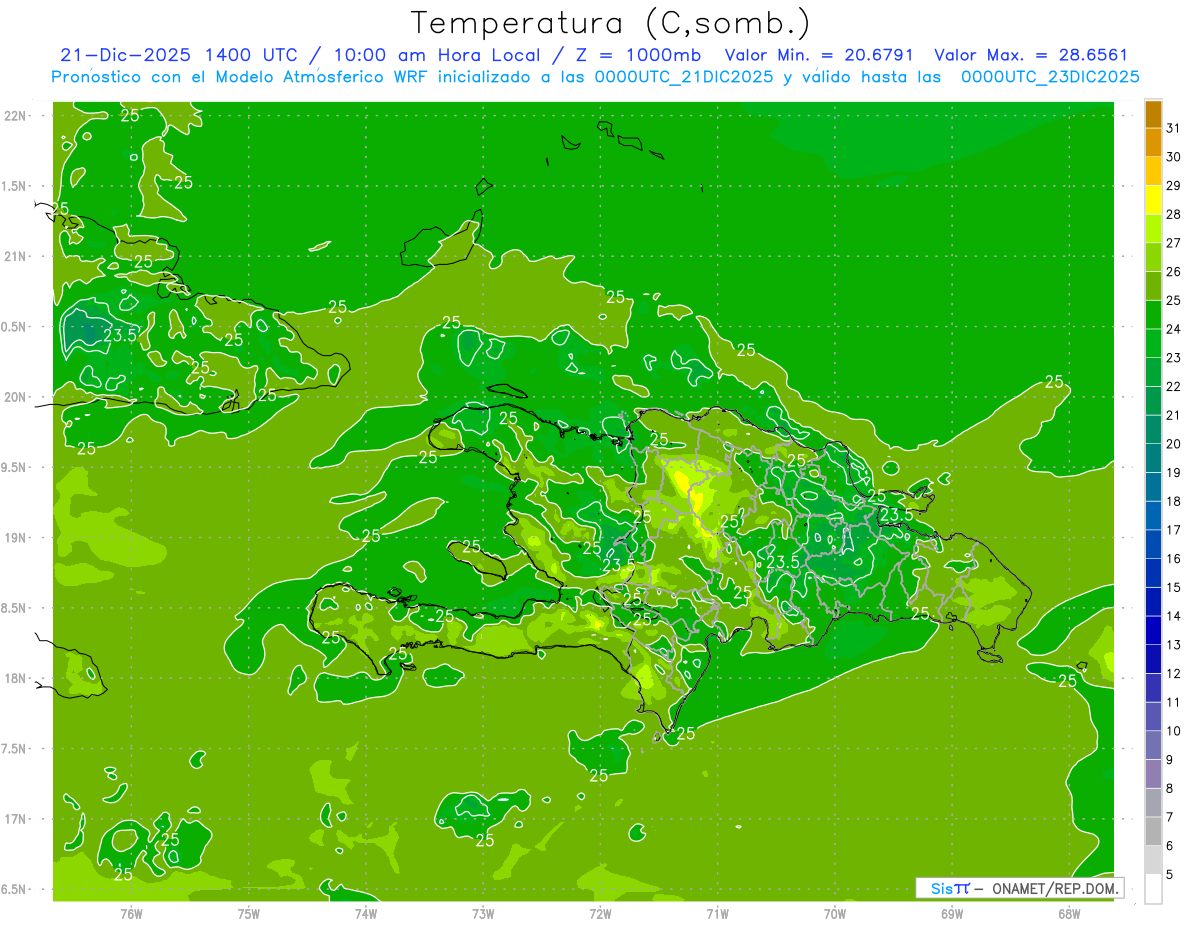Click the '18N' latitude axis label
The width and height of the screenshot is (1200, 927).
pos(17,678)
